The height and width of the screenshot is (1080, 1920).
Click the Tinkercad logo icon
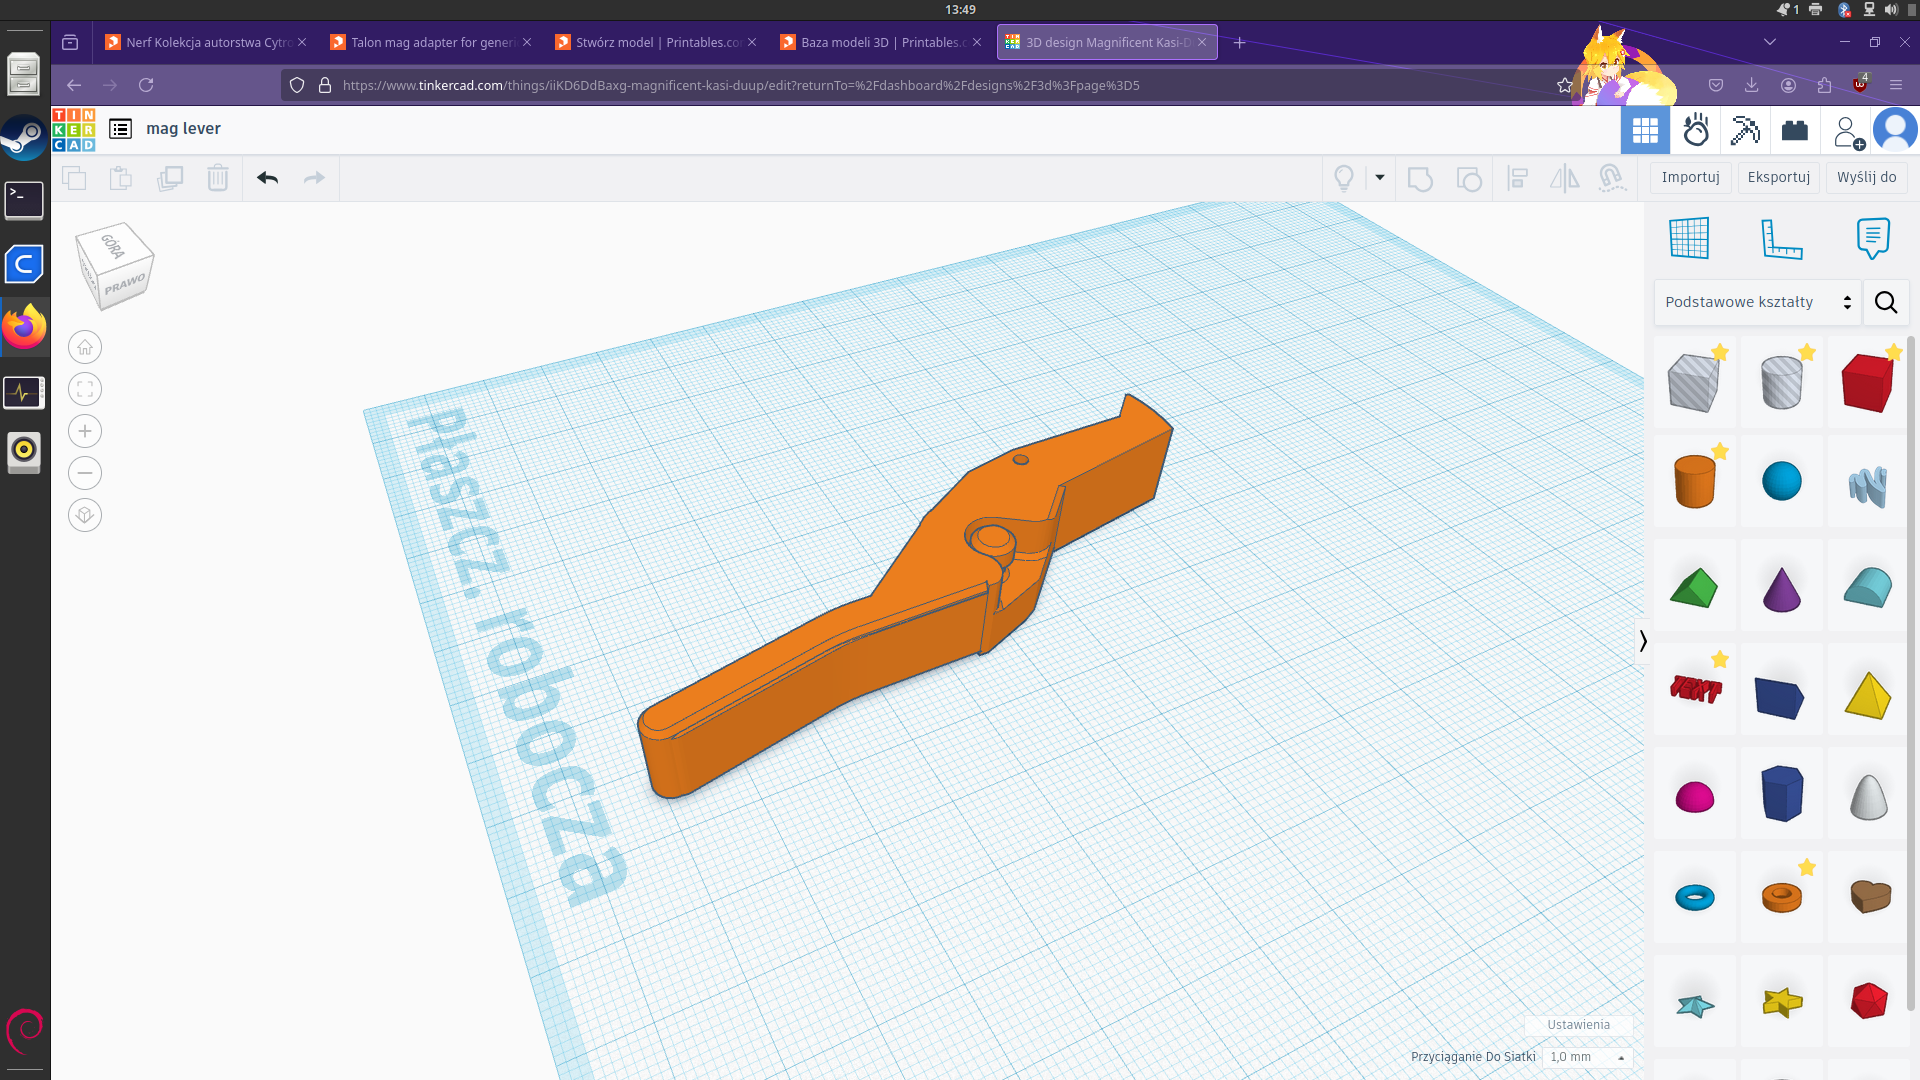74,130
